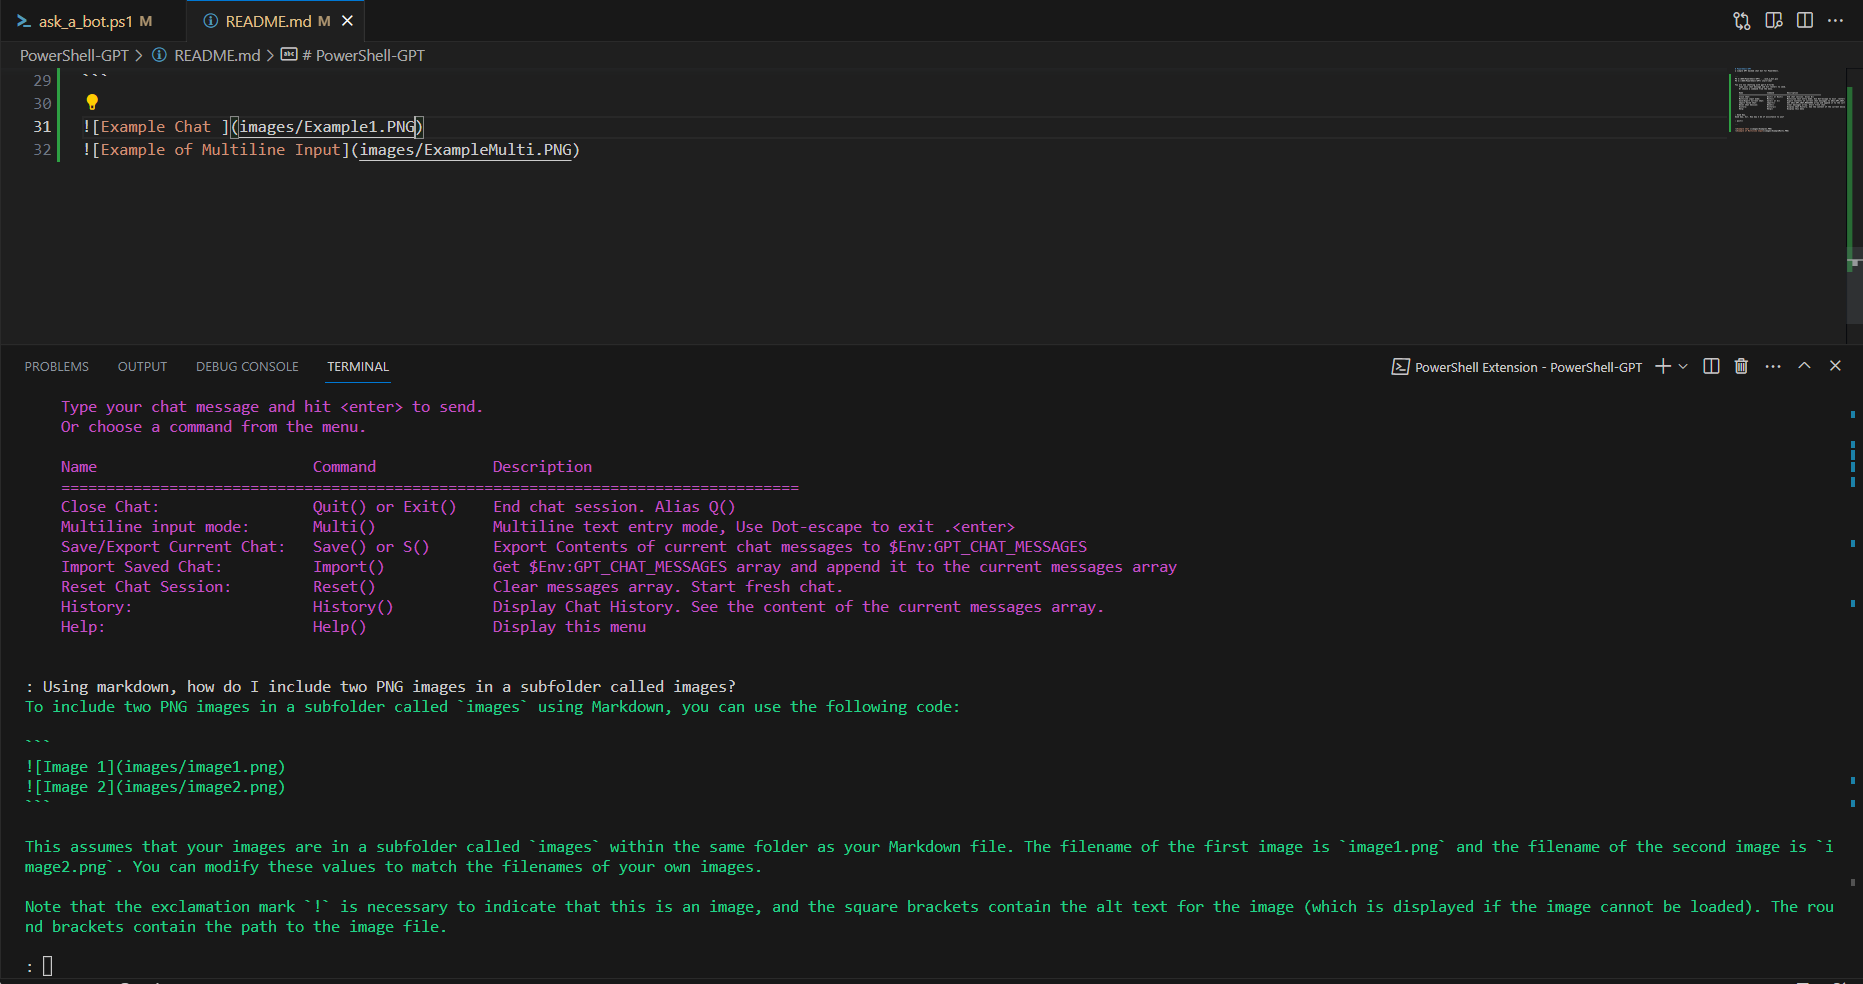Split the editor to the right
Screen dimensions: 1863x984
[1805, 21]
